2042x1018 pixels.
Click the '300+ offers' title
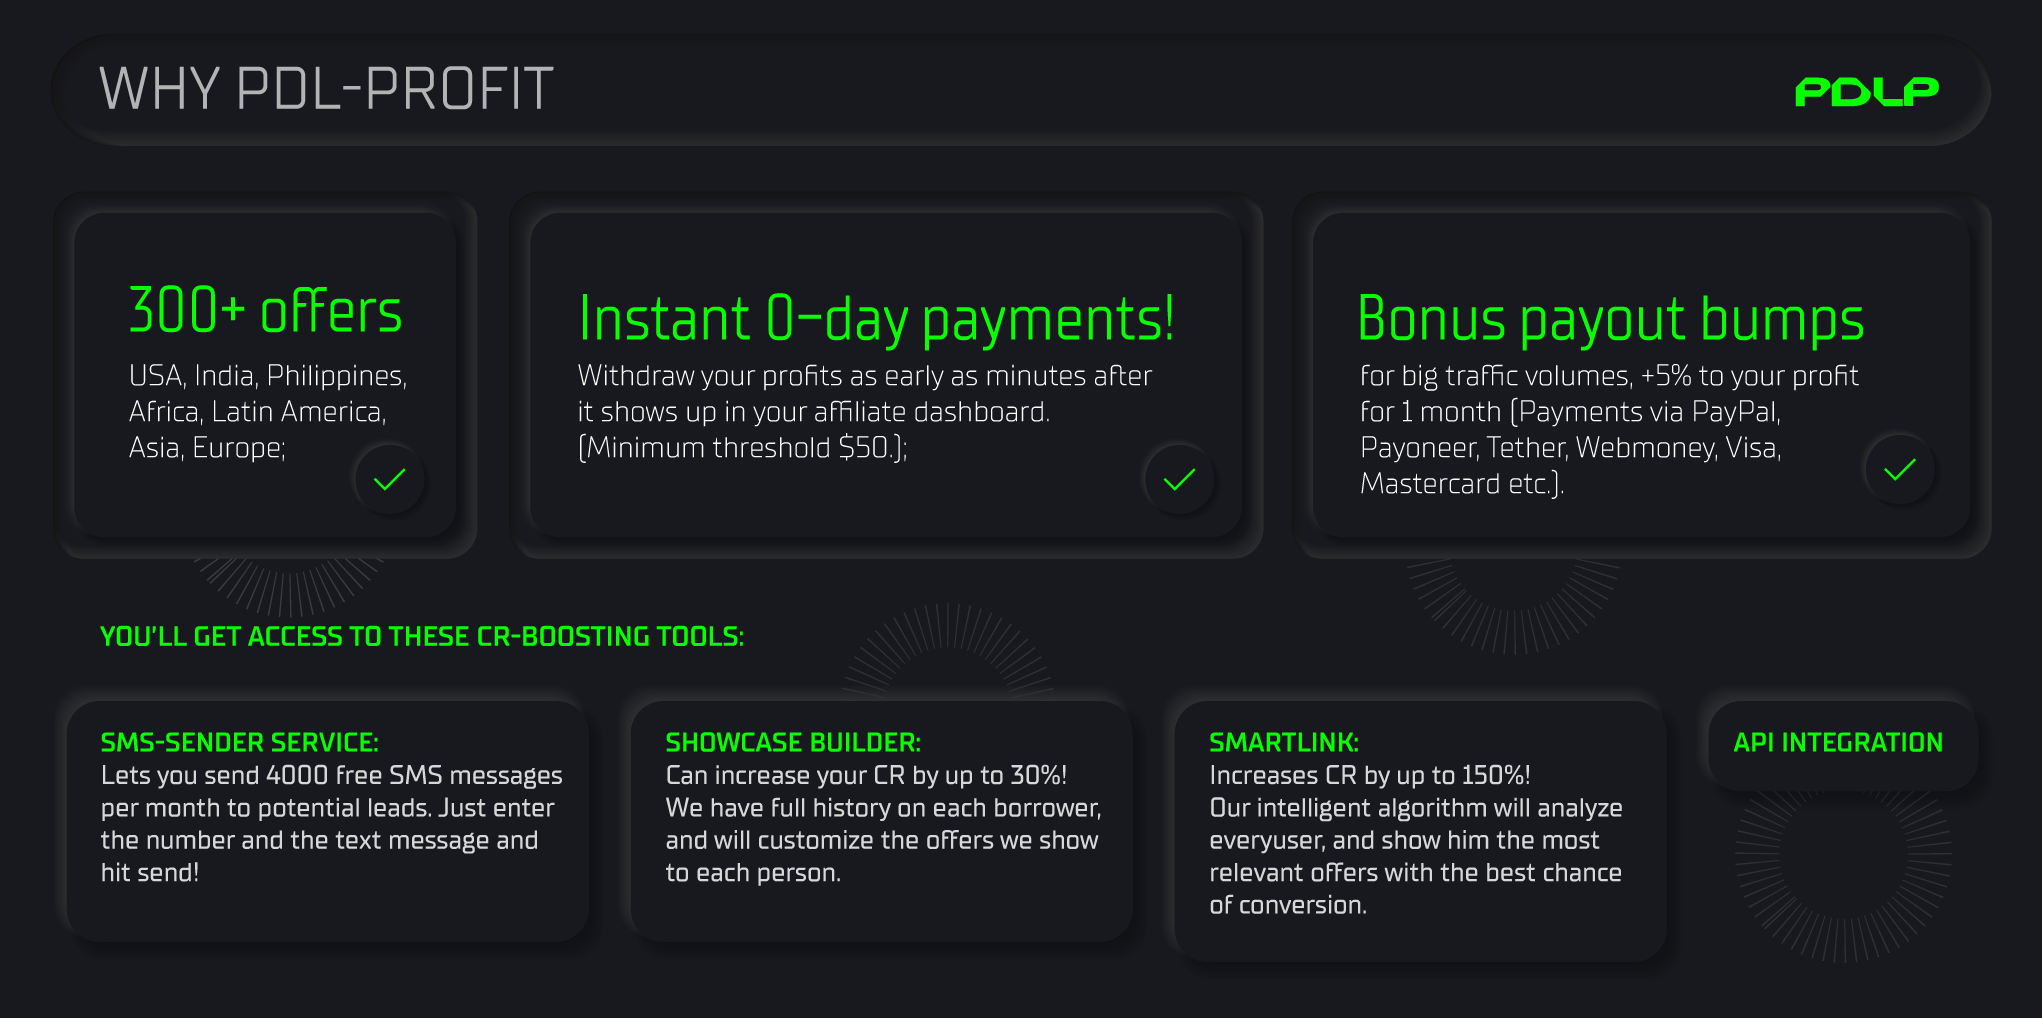tap(265, 310)
